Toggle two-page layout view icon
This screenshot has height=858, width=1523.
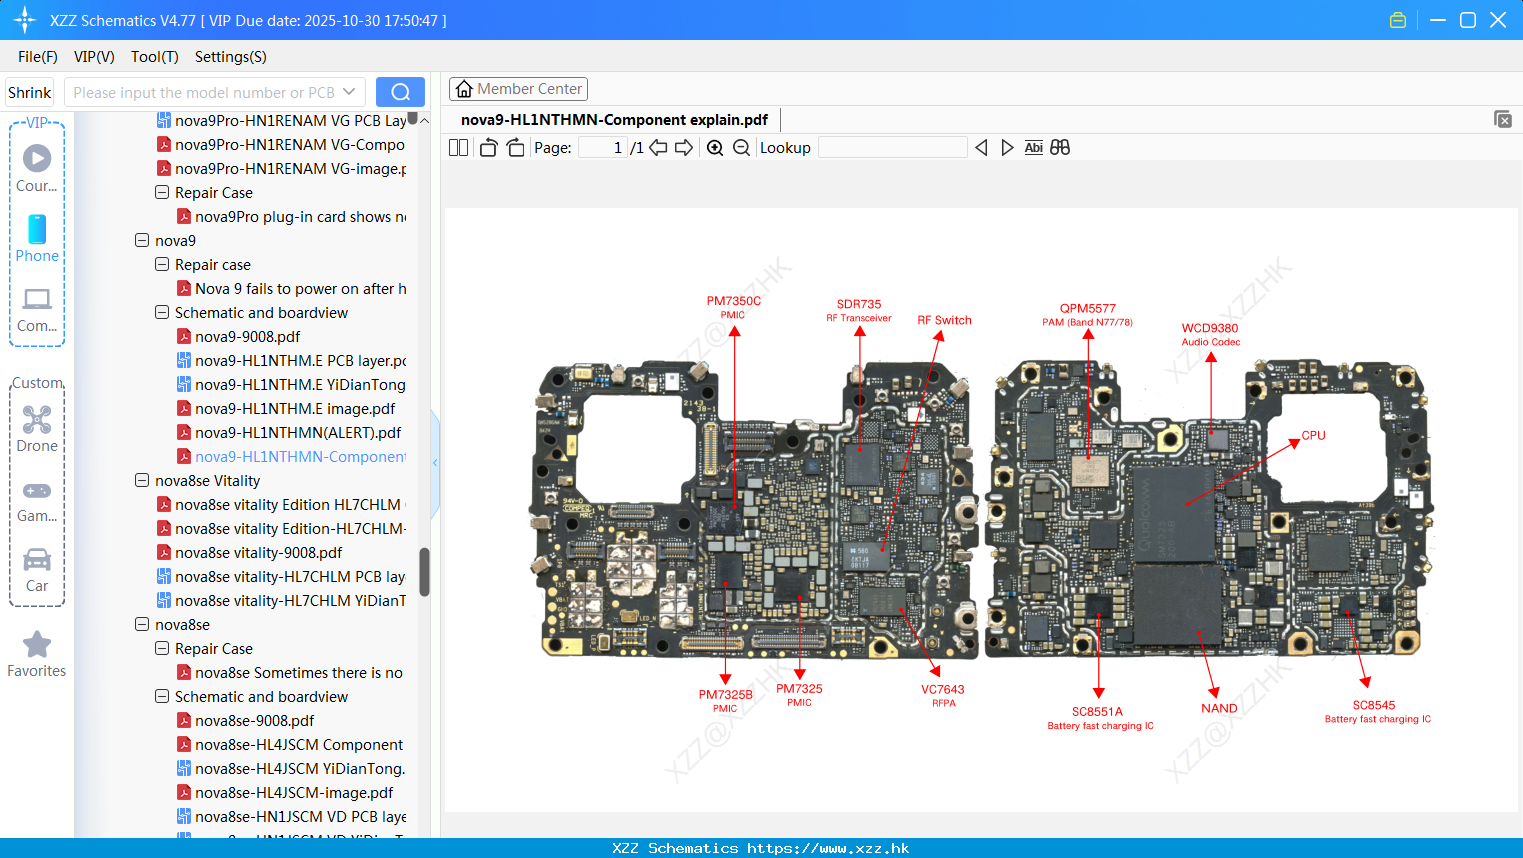(x=458, y=147)
